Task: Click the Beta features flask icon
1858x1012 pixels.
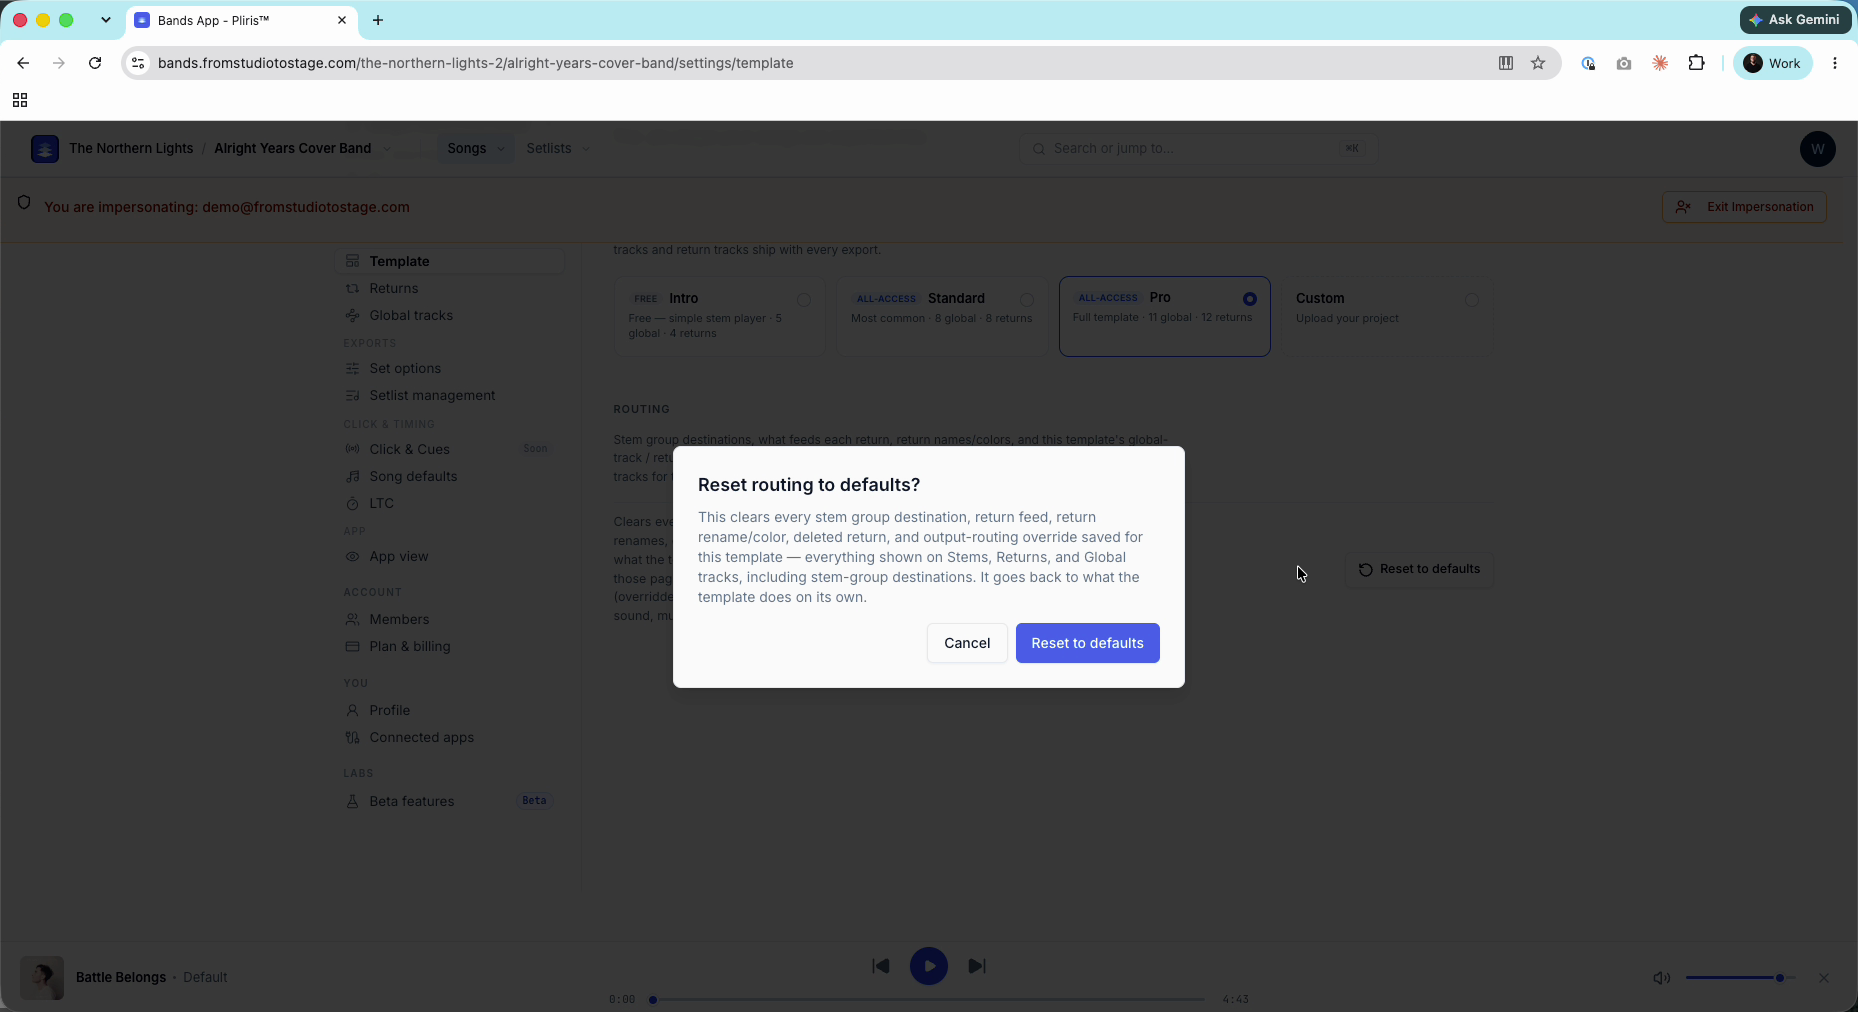Action: [352, 801]
